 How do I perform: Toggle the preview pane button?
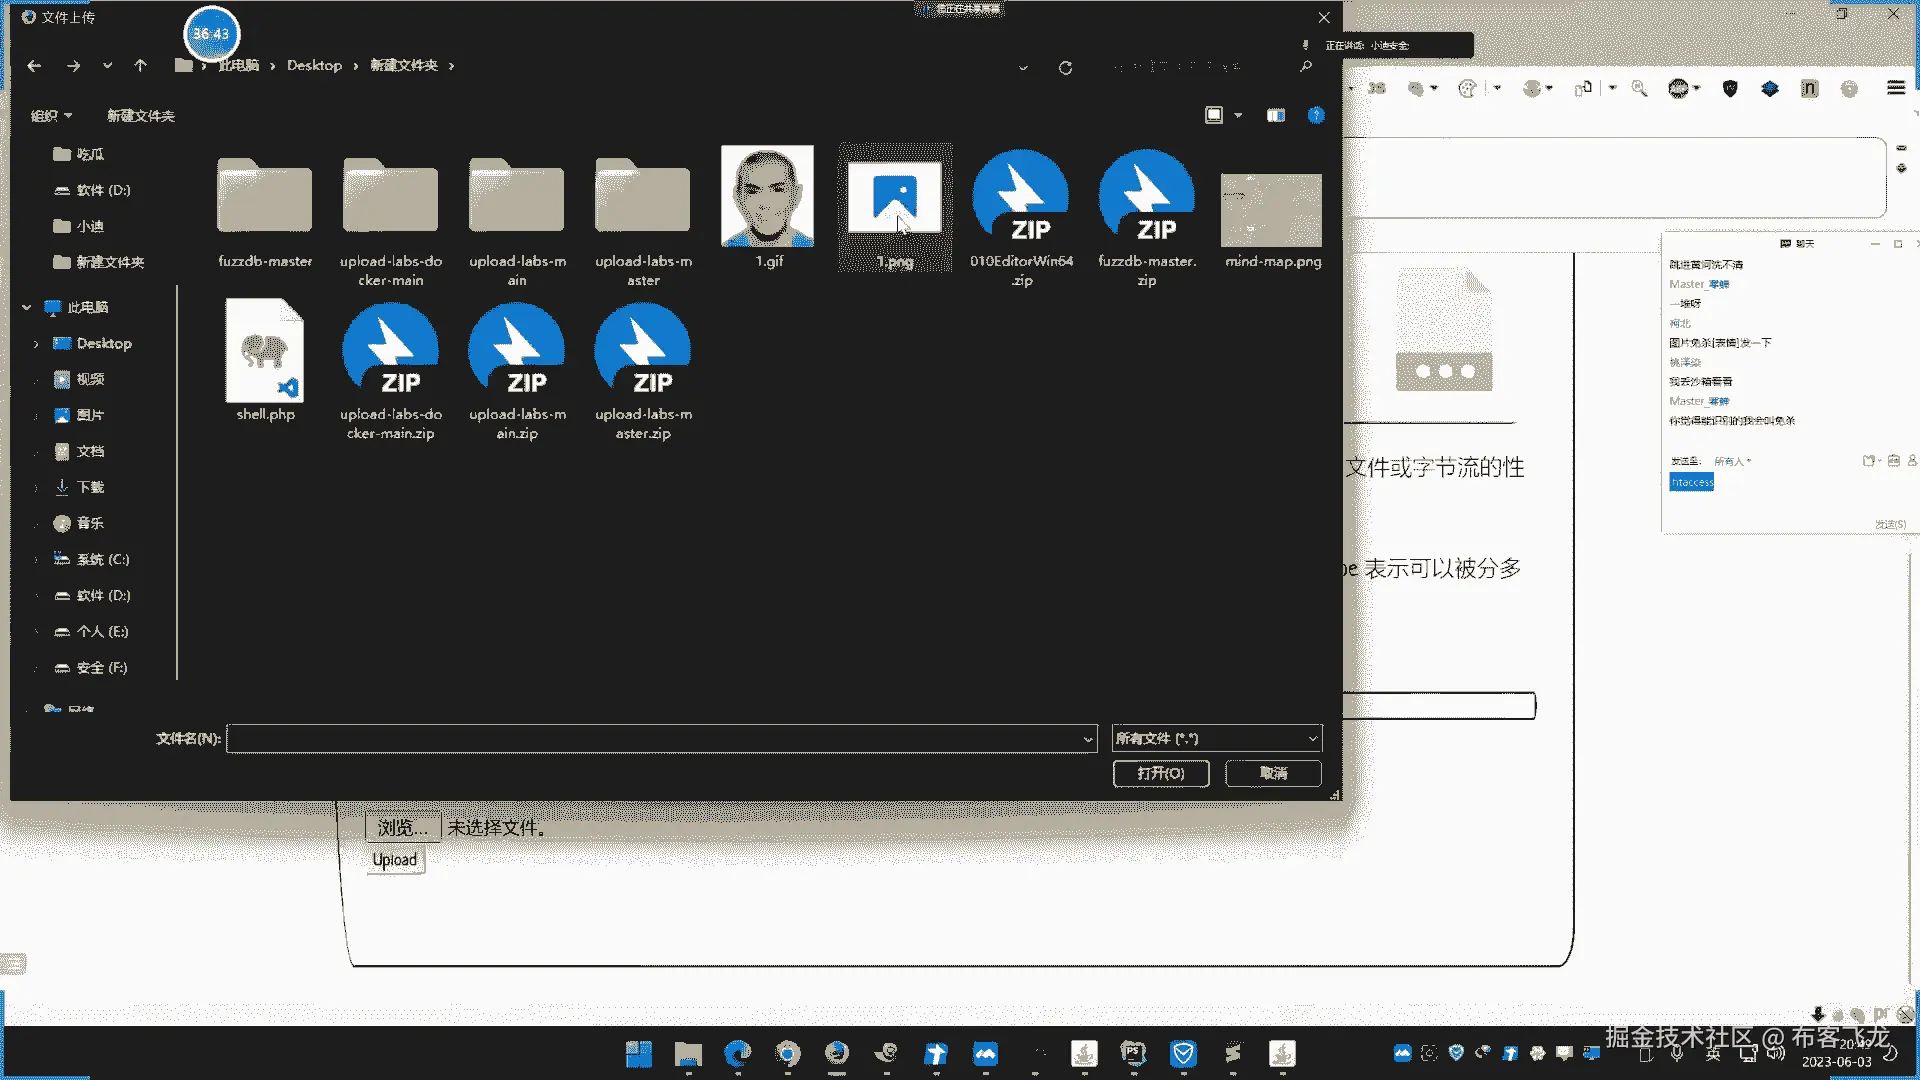pyautogui.click(x=1275, y=115)
